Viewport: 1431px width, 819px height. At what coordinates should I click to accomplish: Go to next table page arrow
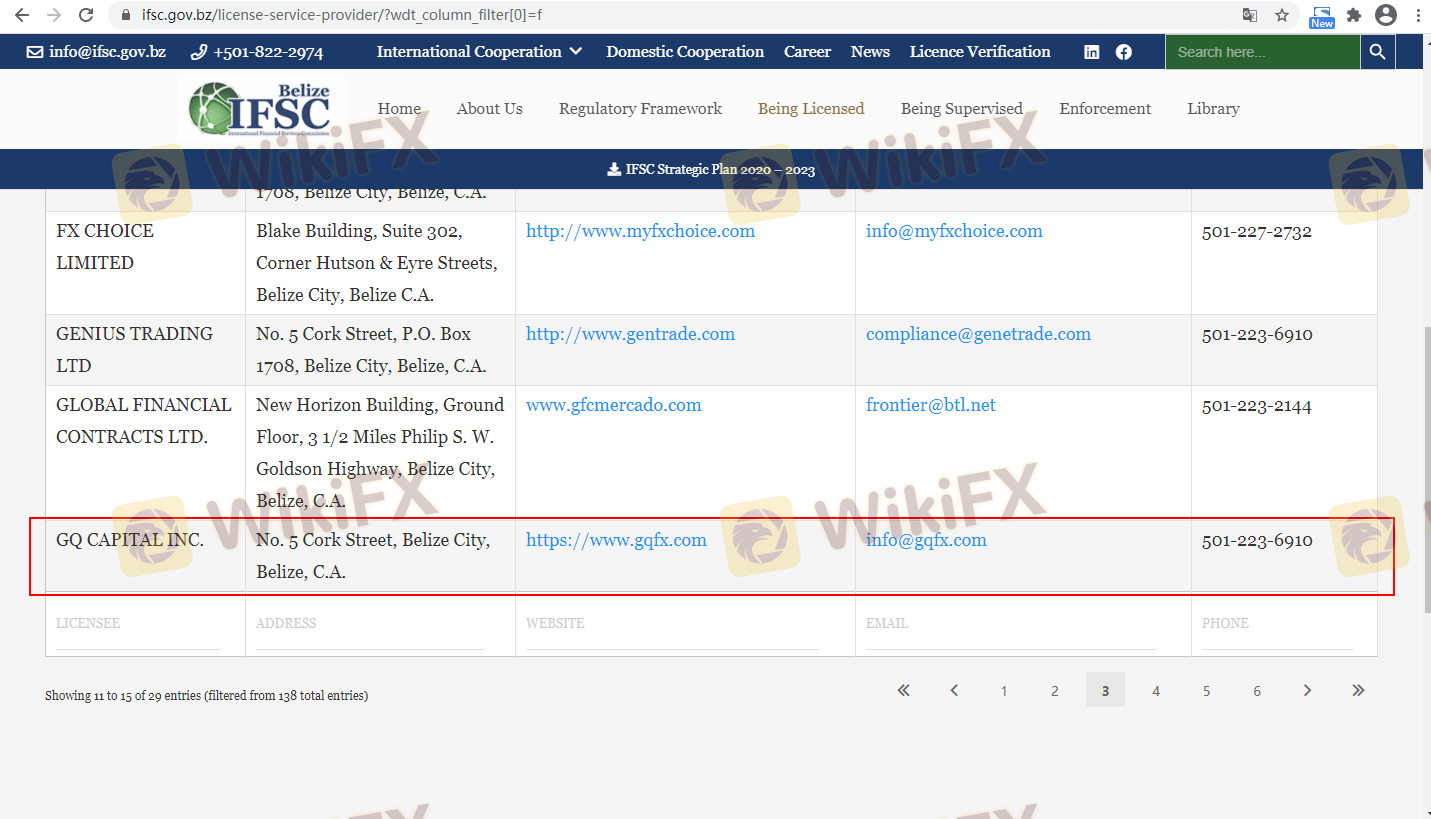tap(1307, 690)
